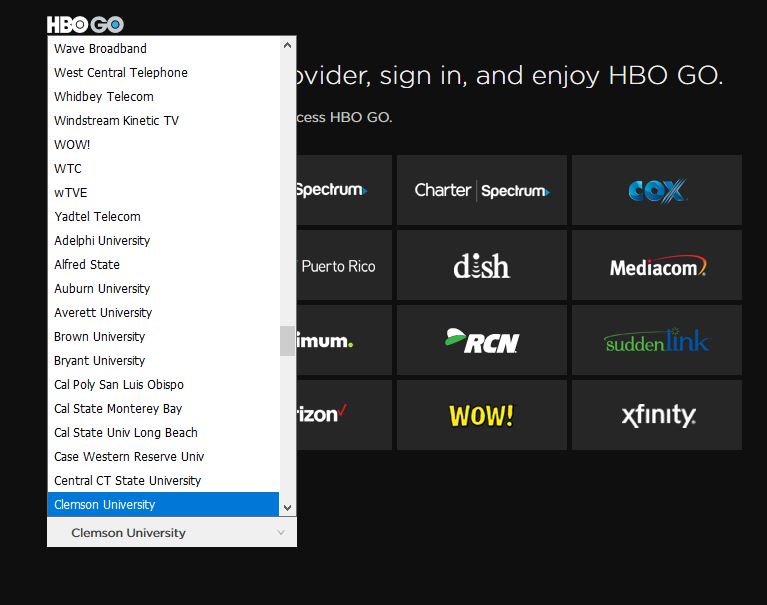This screenshot has width=767, height=605.
Task: Click the list scroll-down arrow
Action: (x=288, y=508)
